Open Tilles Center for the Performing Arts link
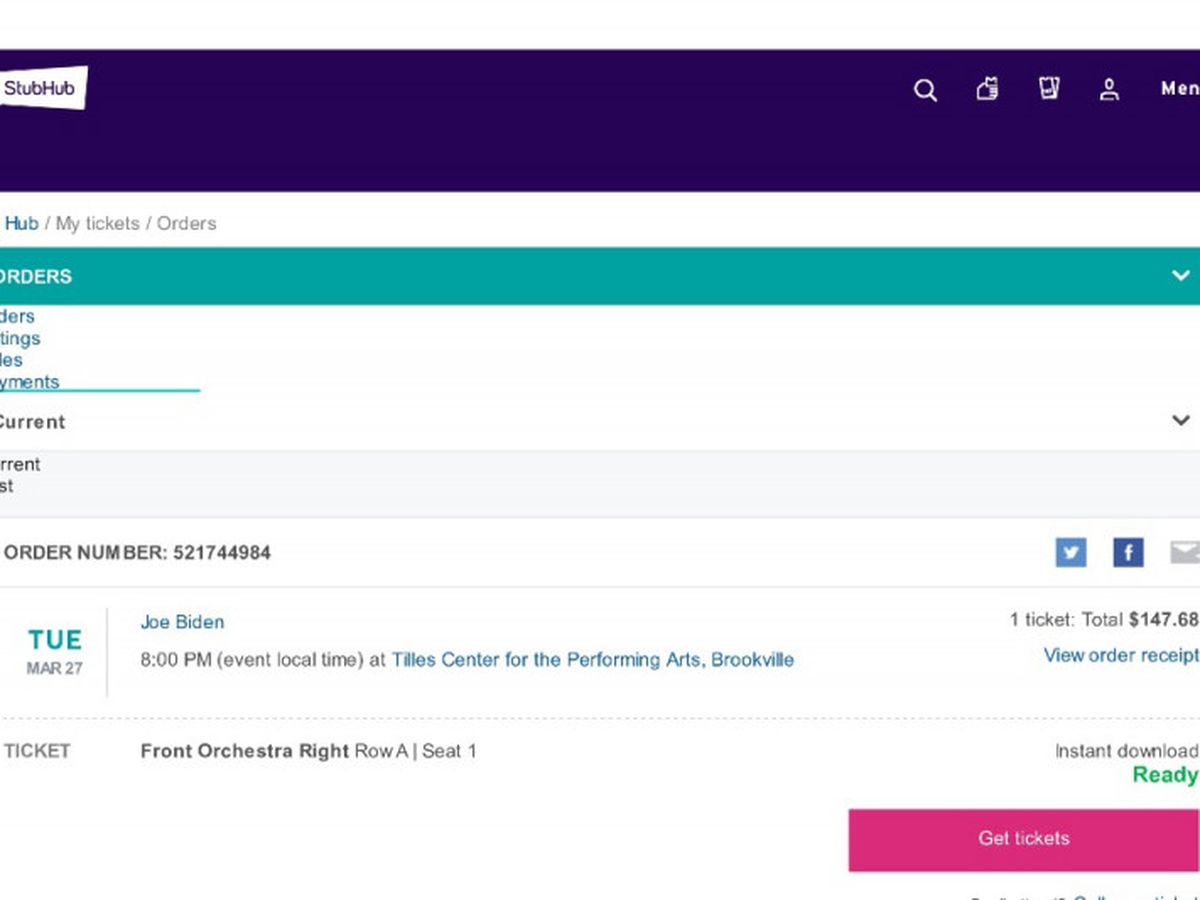This screenshot has height=900, width=1200. click(592, 660)
